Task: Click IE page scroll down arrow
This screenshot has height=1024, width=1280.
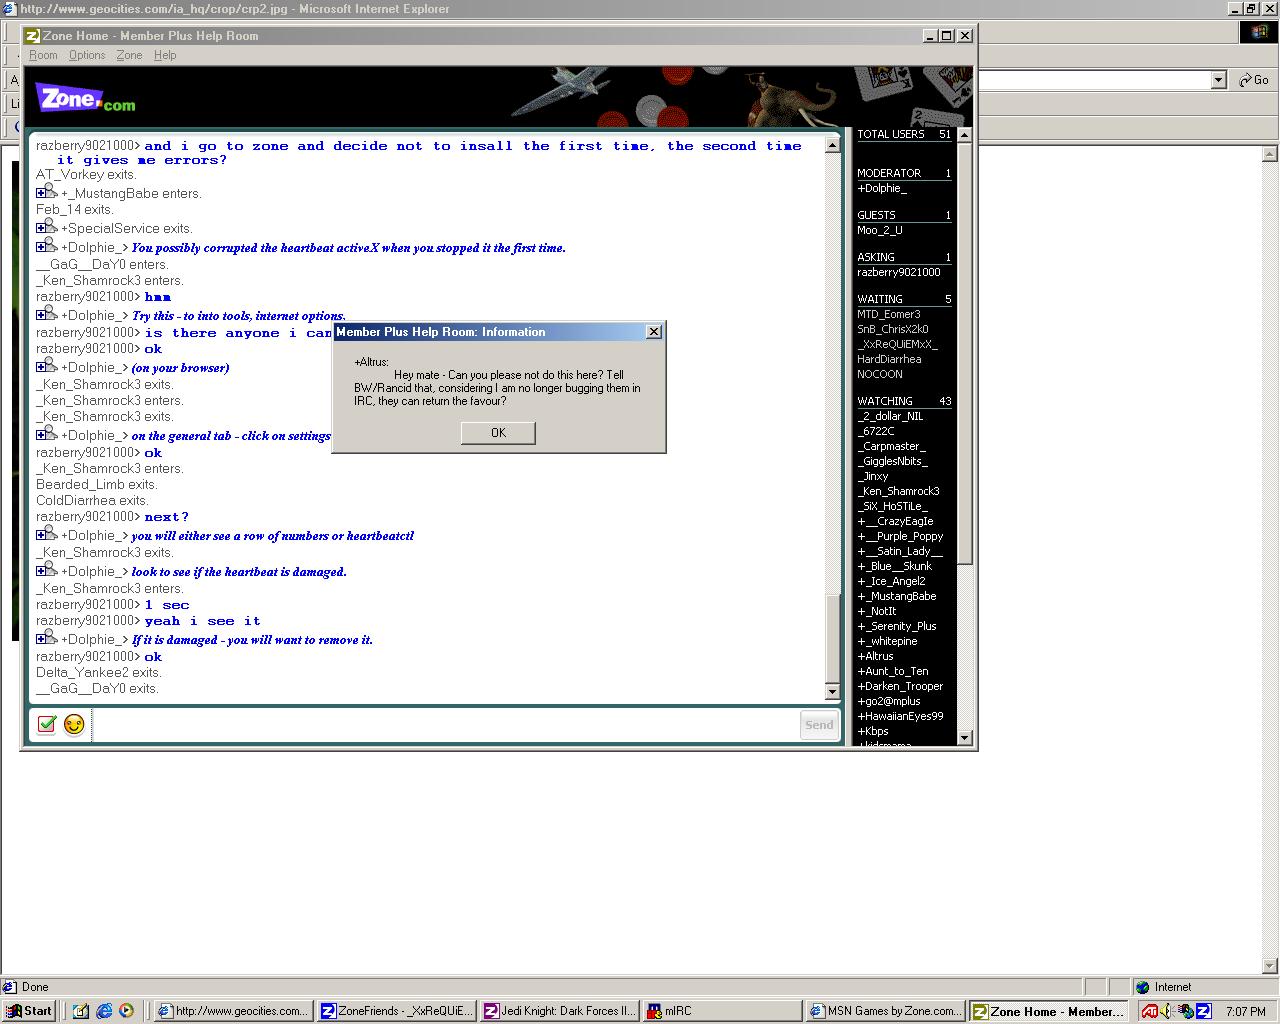Action: tap(1271, 964)
